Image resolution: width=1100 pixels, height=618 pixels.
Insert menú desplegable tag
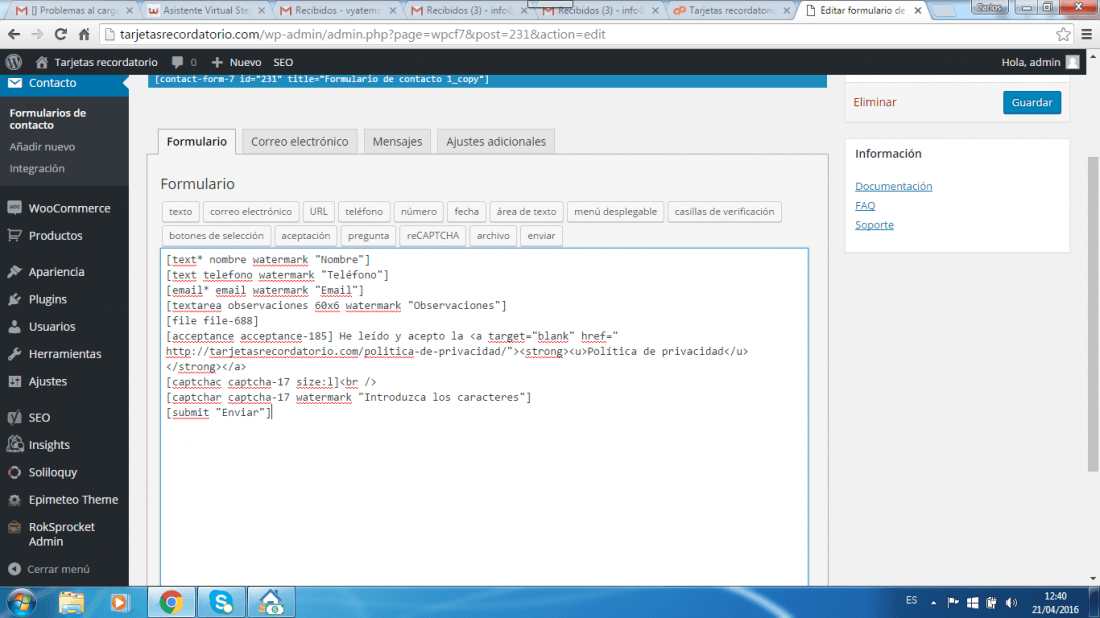615,211
